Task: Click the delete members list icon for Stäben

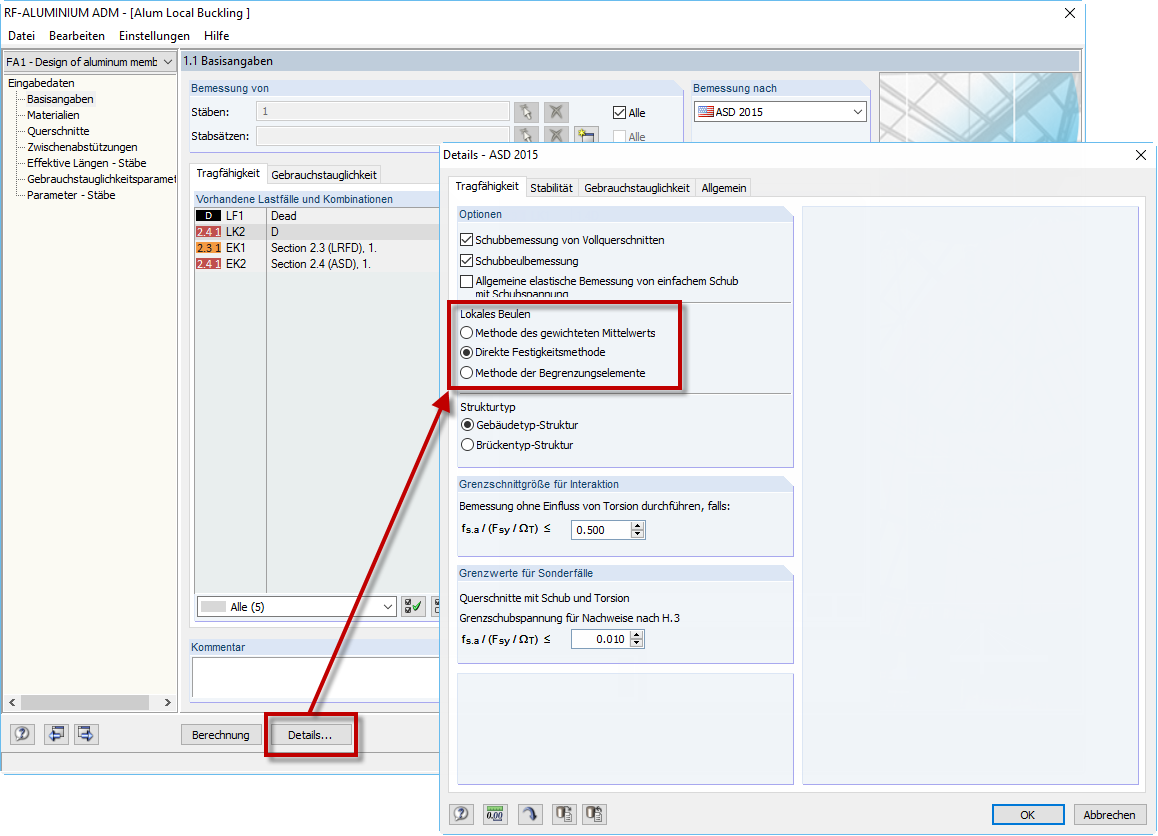Action: click(556, 112)
